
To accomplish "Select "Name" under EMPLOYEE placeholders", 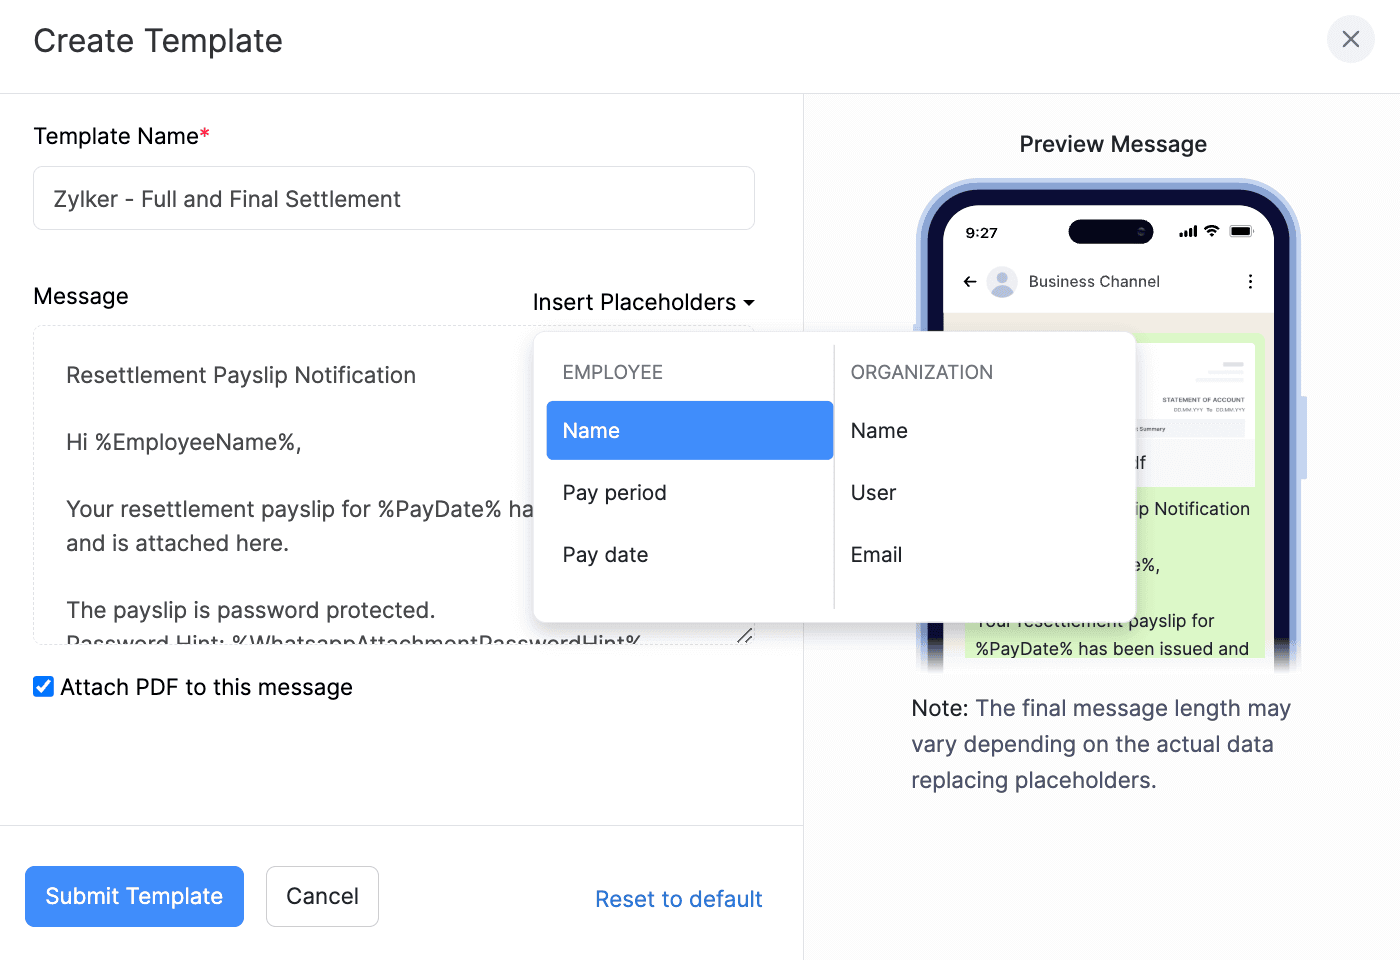I will [689, 430].
